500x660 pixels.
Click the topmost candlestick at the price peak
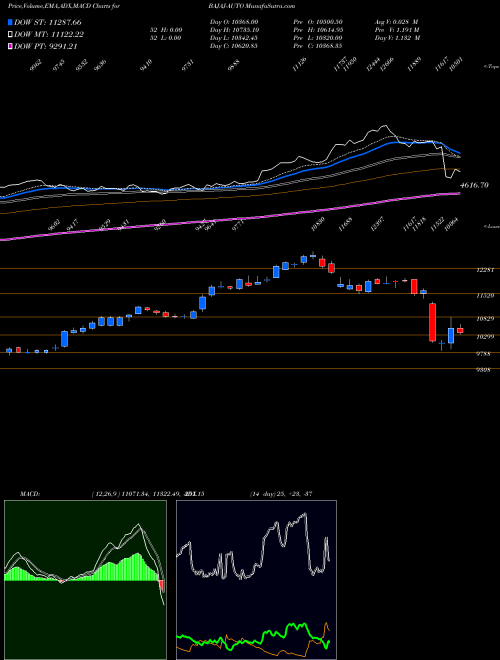(313, 255)
